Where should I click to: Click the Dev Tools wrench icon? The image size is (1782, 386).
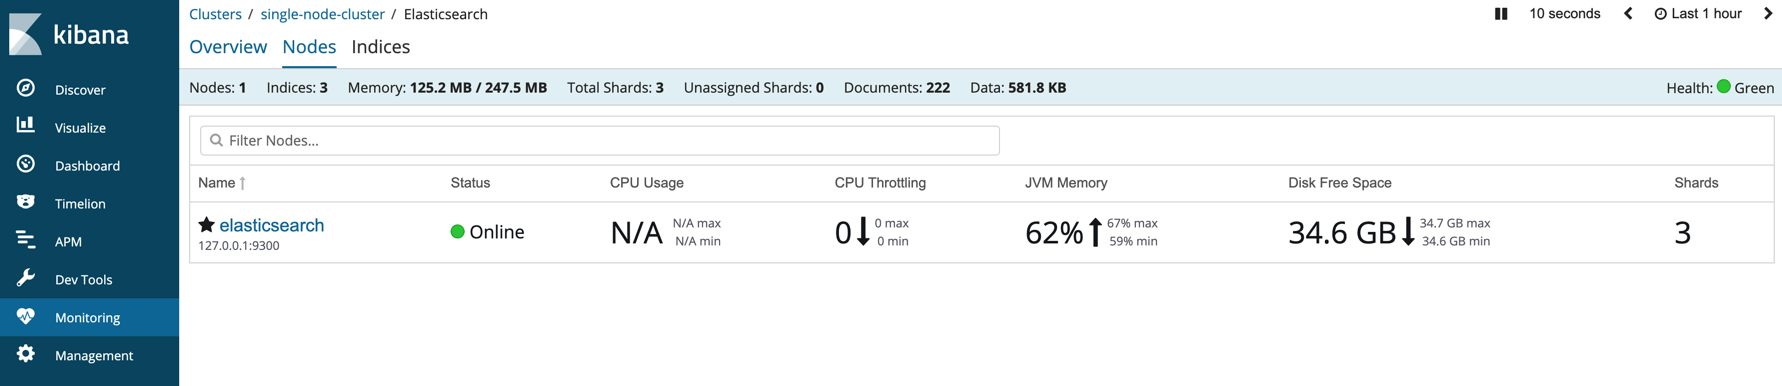coord(26,278)
